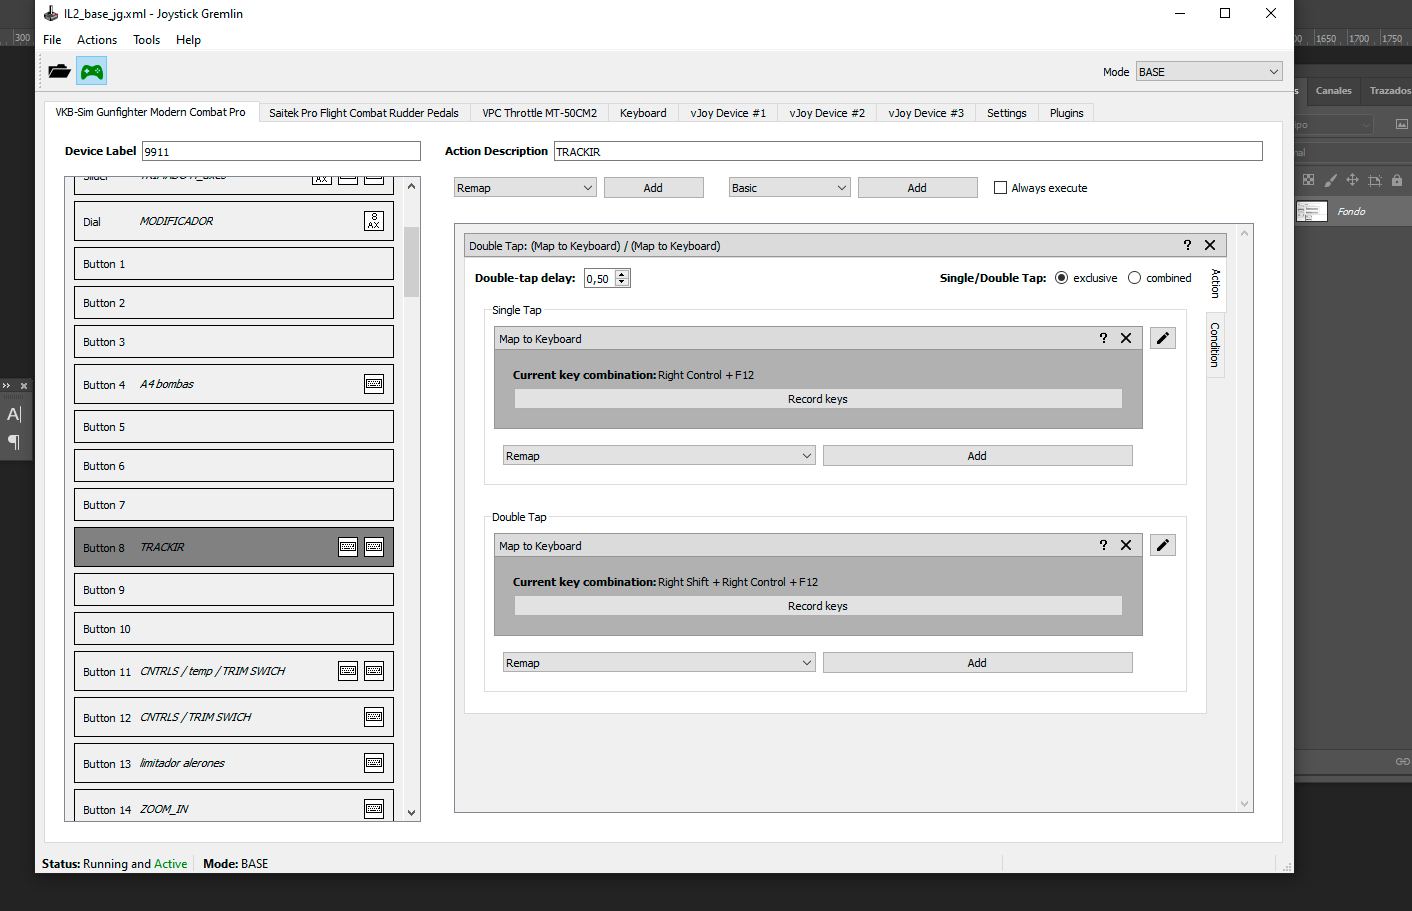The width and height of the screenshot is (1412, 911).
Task: Click axis icon on MODIFICADOR dial row
Action: pos(374,221)
